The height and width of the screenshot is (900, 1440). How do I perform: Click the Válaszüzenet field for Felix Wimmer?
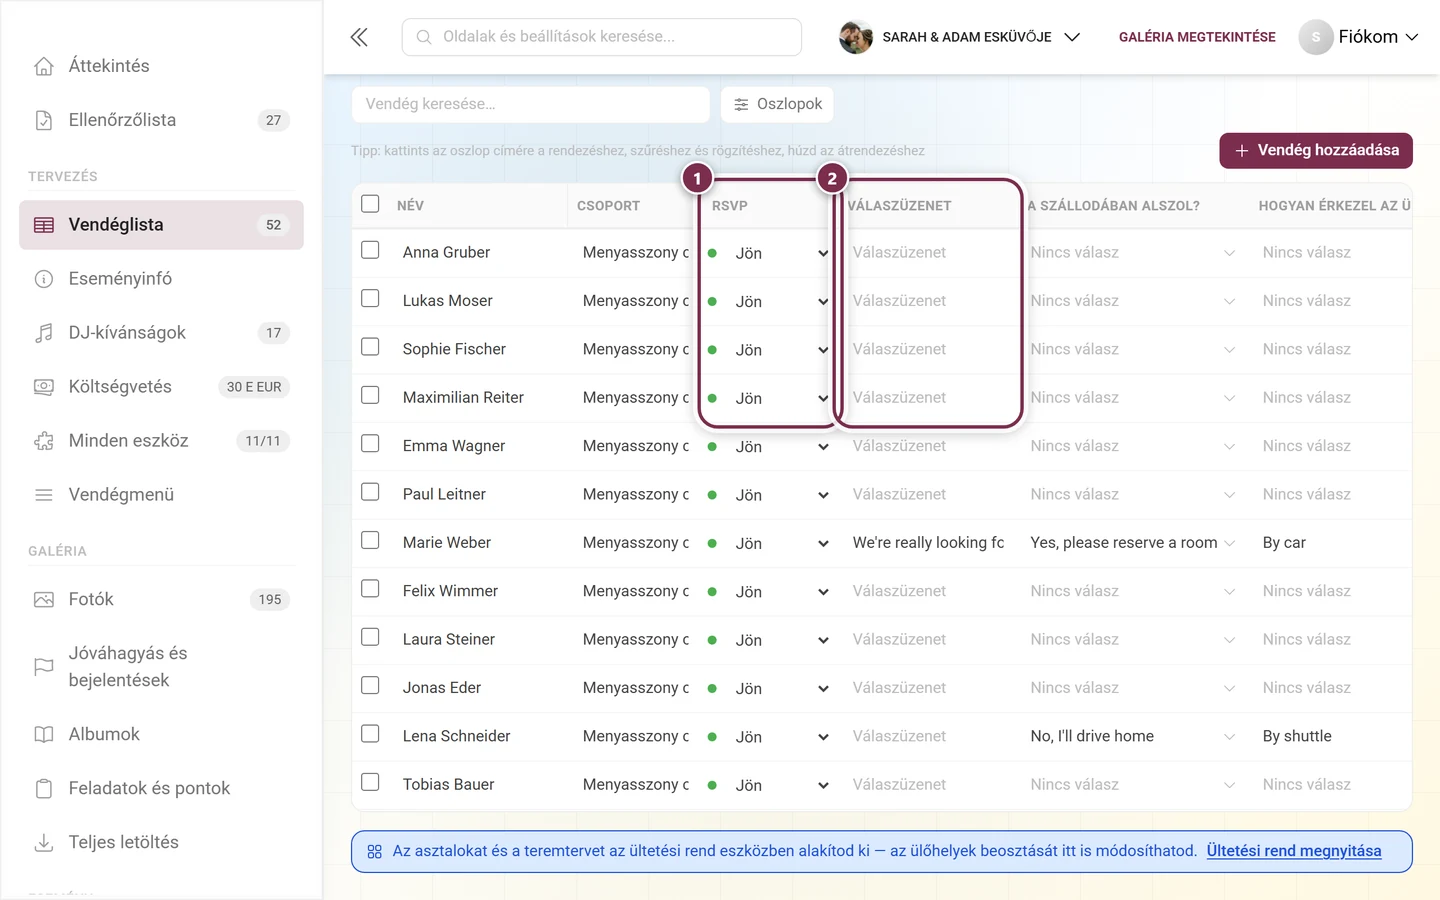click(x=930, y=591)
